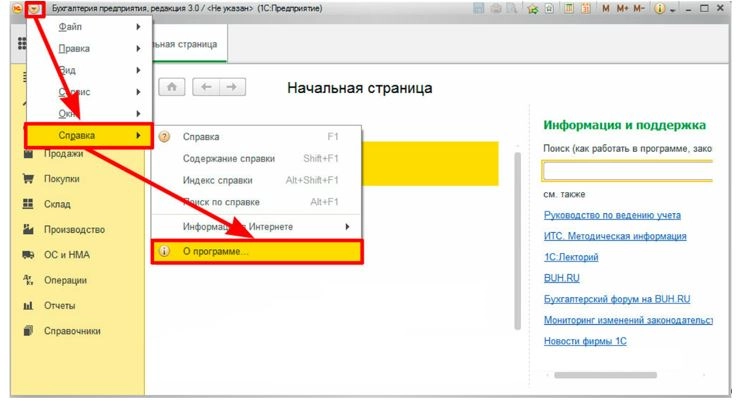Open the 1С:Лекторий link
Screen dimensions: 738x401
pyautogui.click(x=571, y=257)
